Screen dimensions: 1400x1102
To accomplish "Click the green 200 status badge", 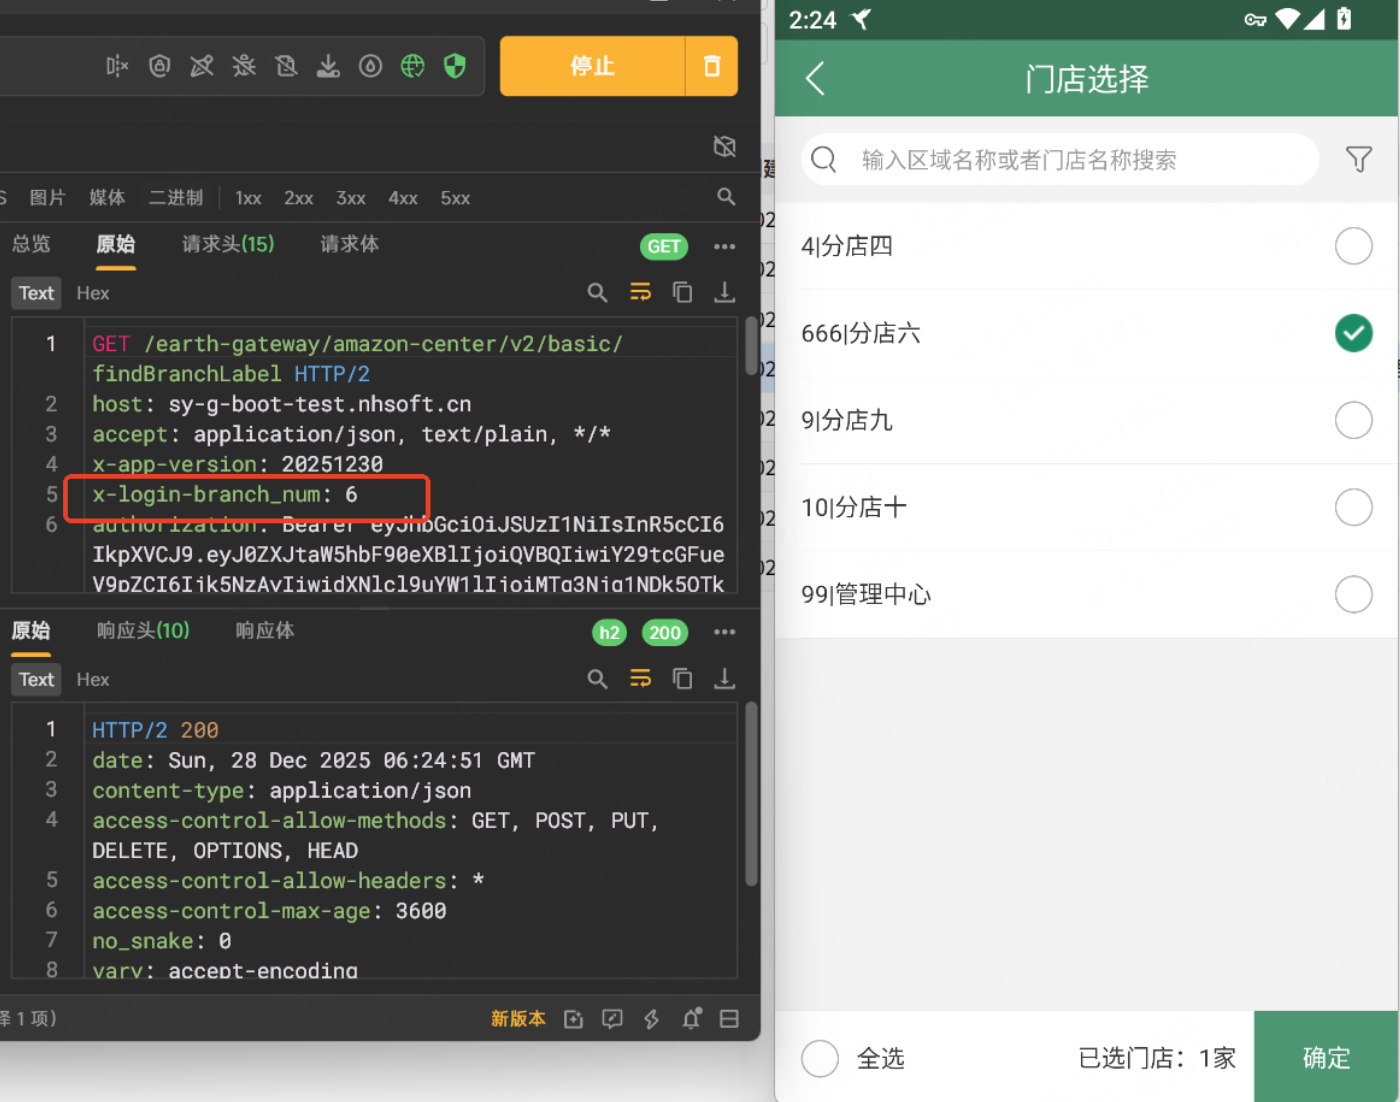I will tap(665, 632).
